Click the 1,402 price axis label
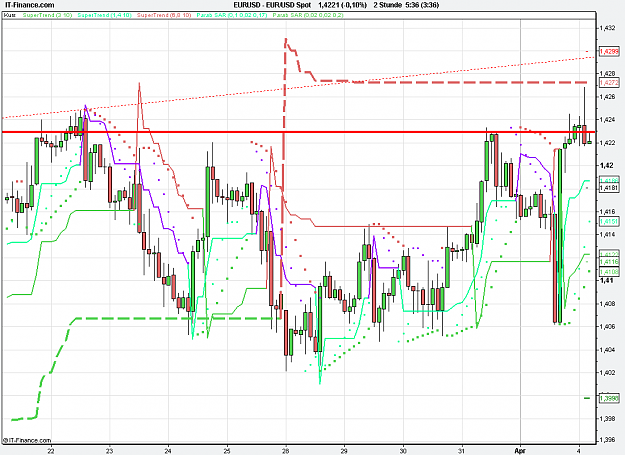Image resolution: width=625 pixels, height=455 pixels. pos(607,373)
